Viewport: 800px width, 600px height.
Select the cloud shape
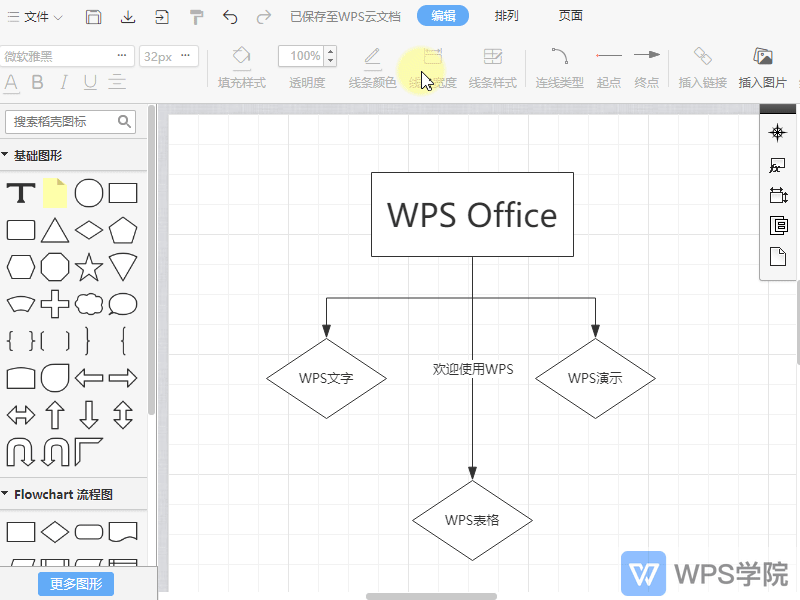tap(89, 304)
